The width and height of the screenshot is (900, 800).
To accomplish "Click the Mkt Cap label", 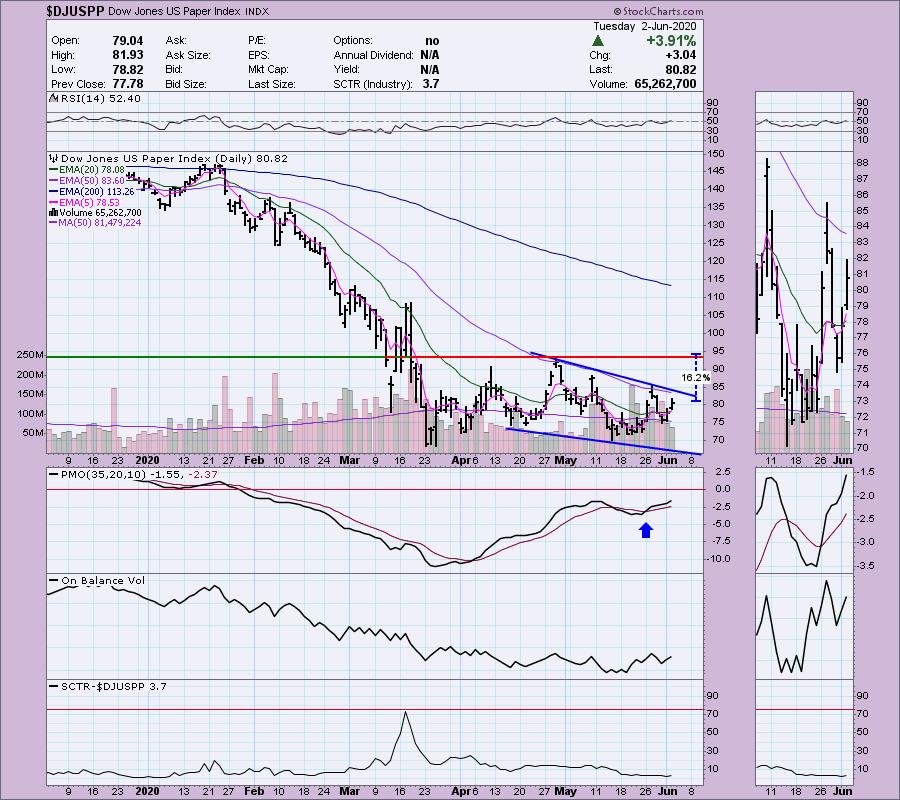I will click(x=269, y=69).
